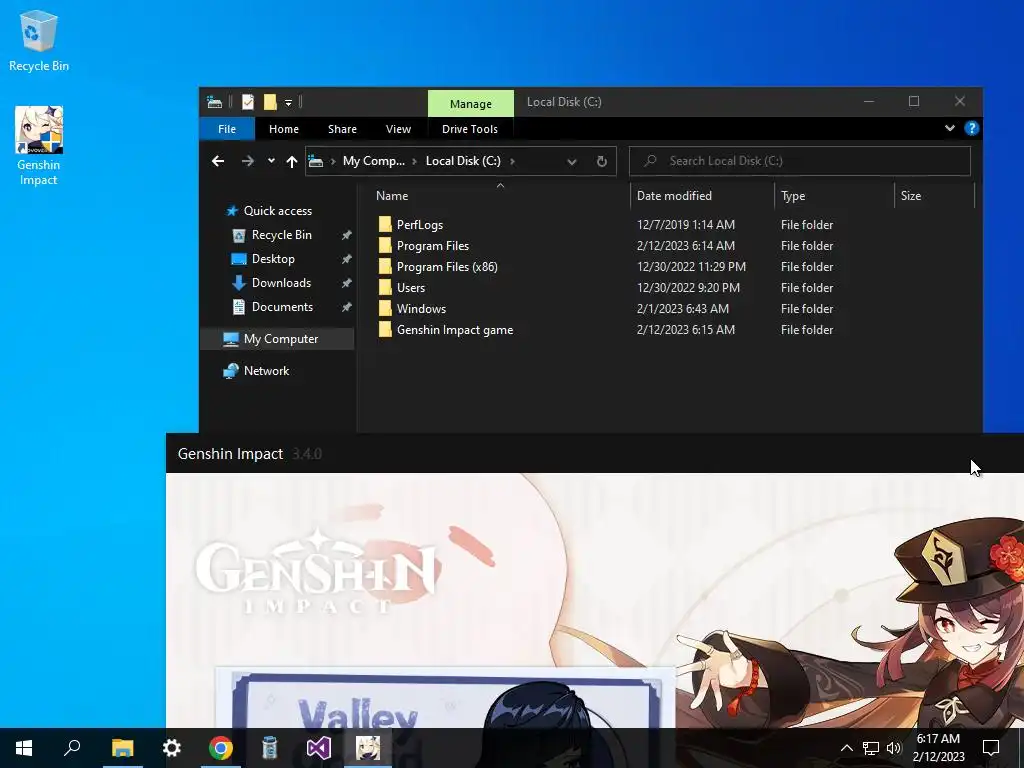
Task: Select Network in navigation pane
Action: coord(266,371)
